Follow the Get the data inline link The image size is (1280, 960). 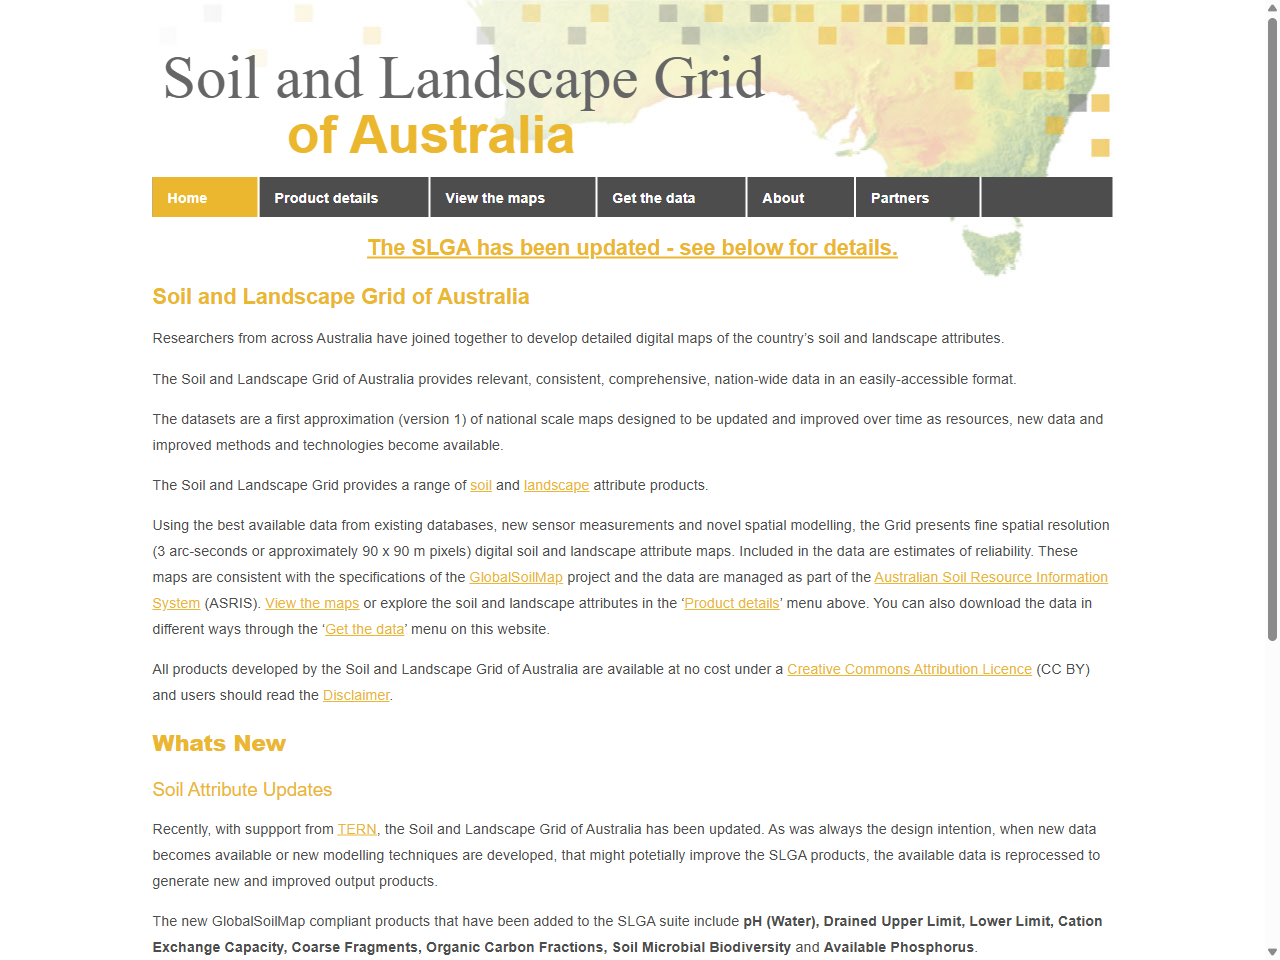pos(364,629)
